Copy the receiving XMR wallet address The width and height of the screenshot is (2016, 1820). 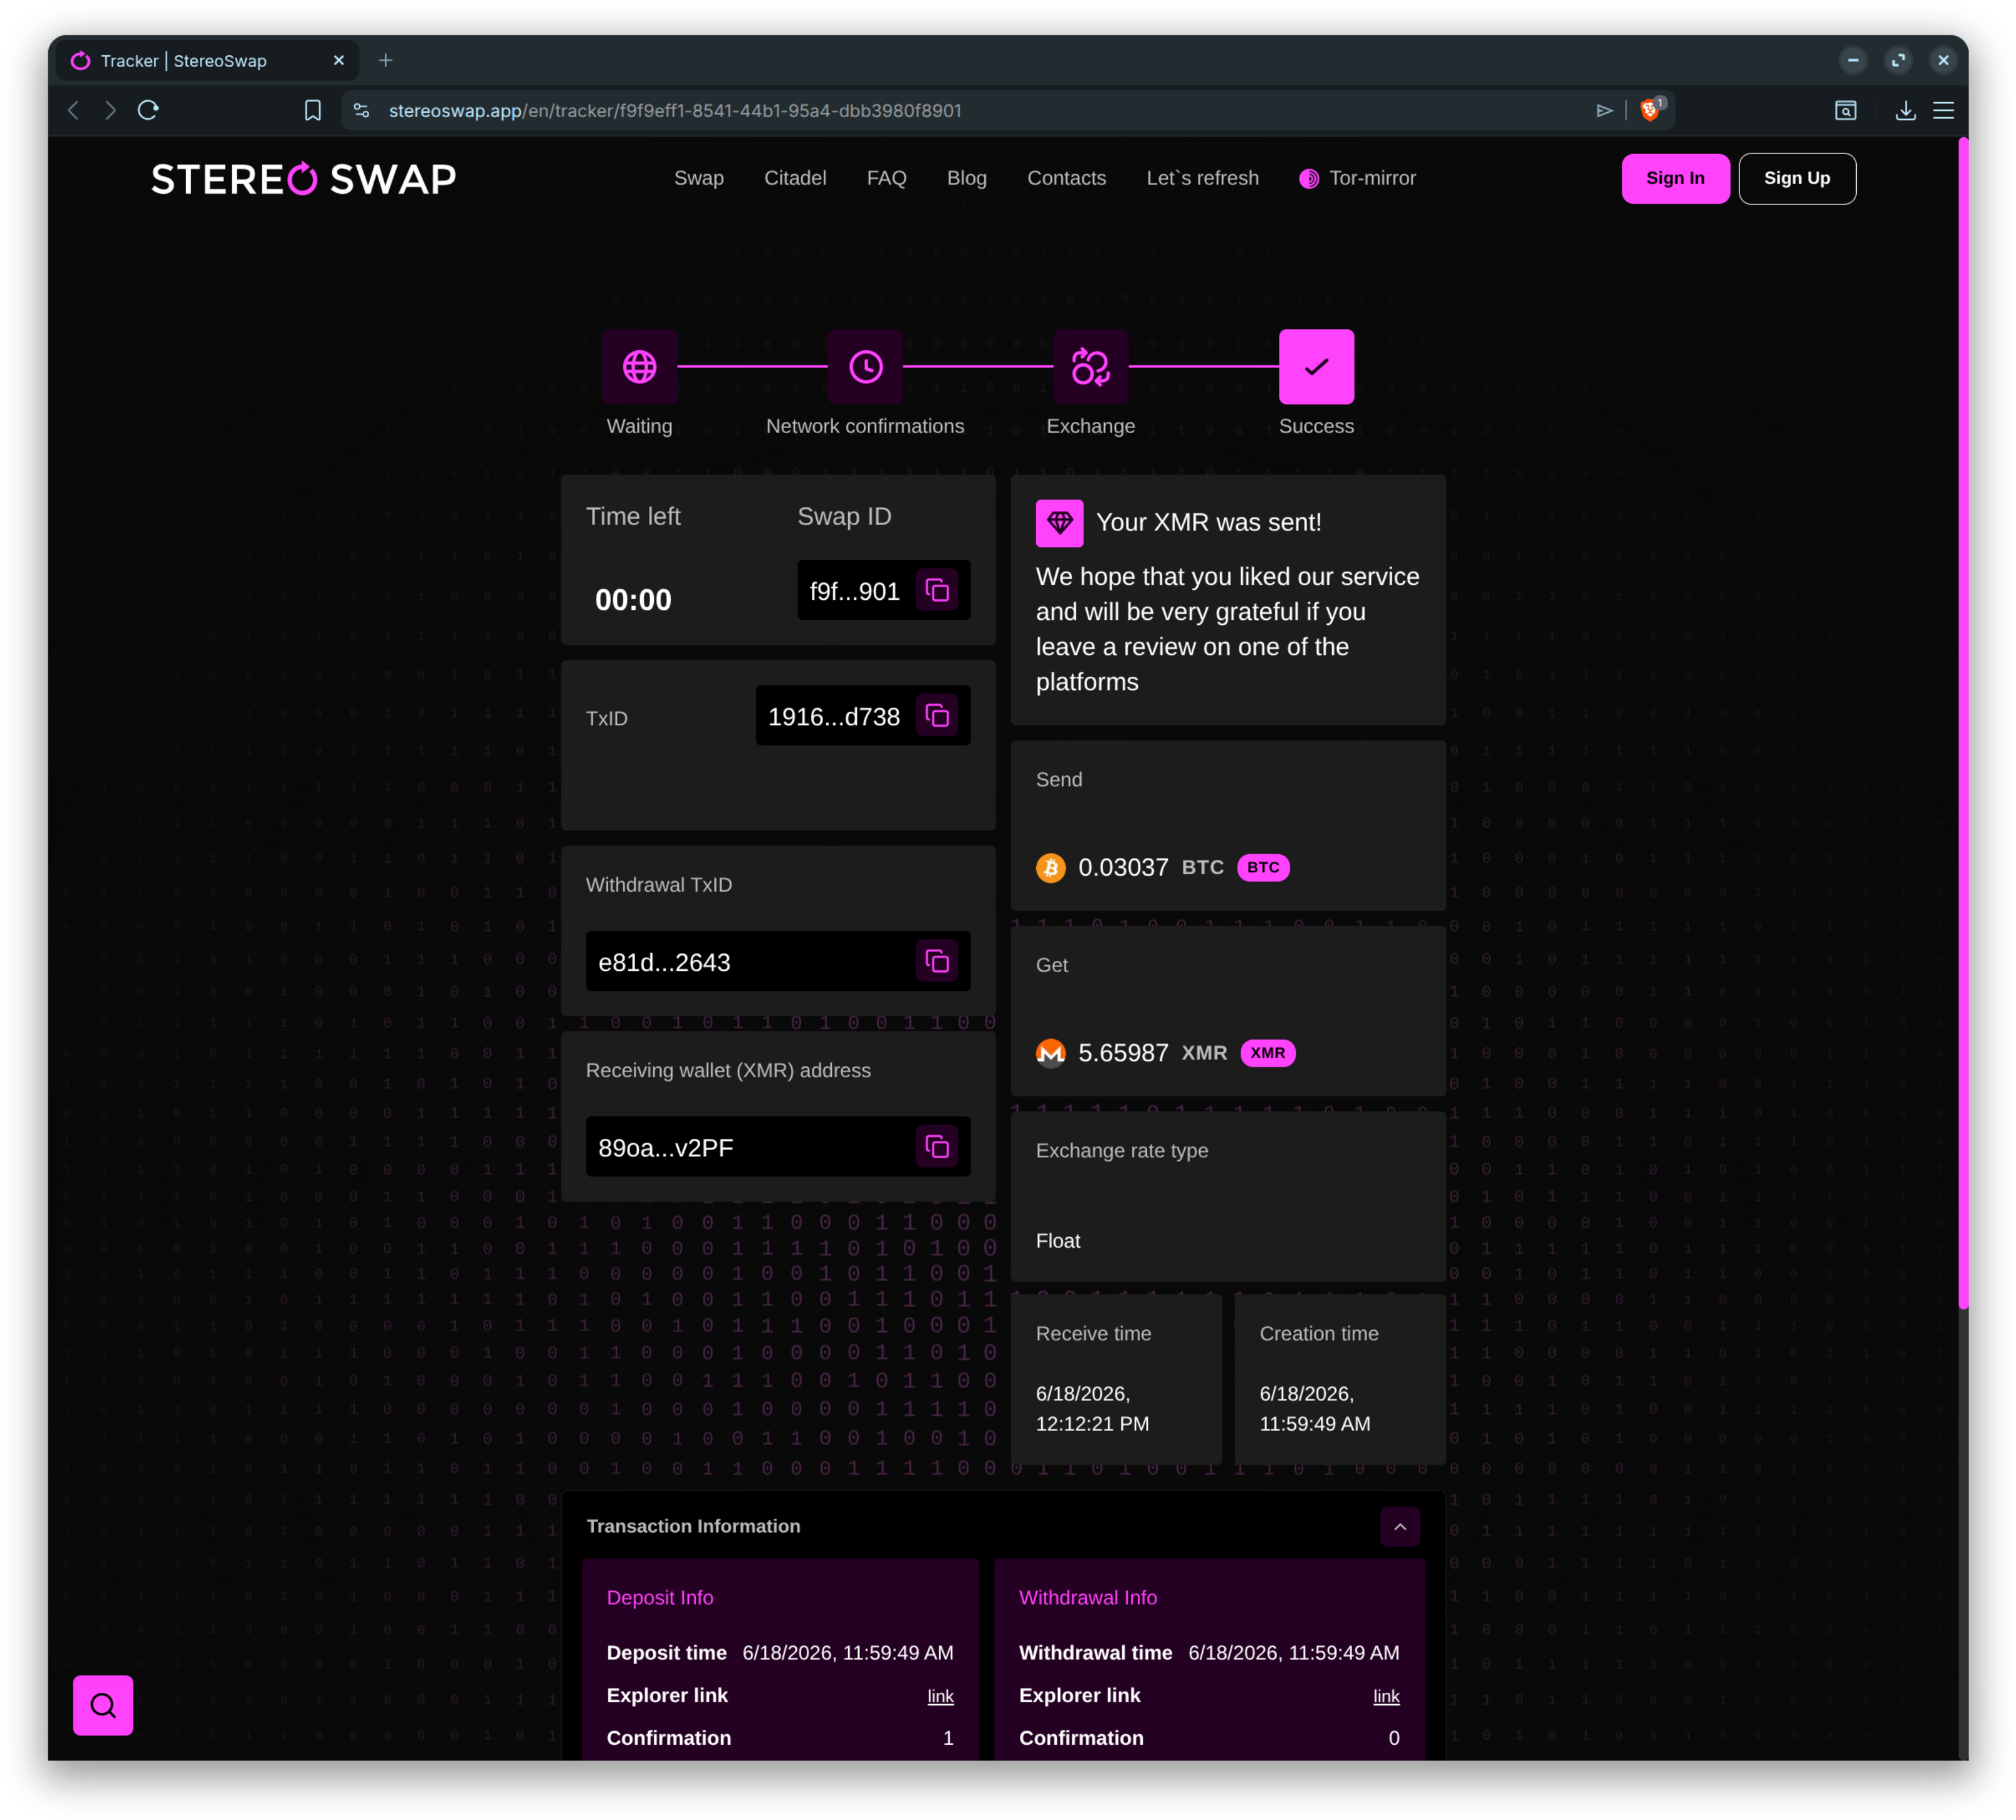tap(937, 1147)
